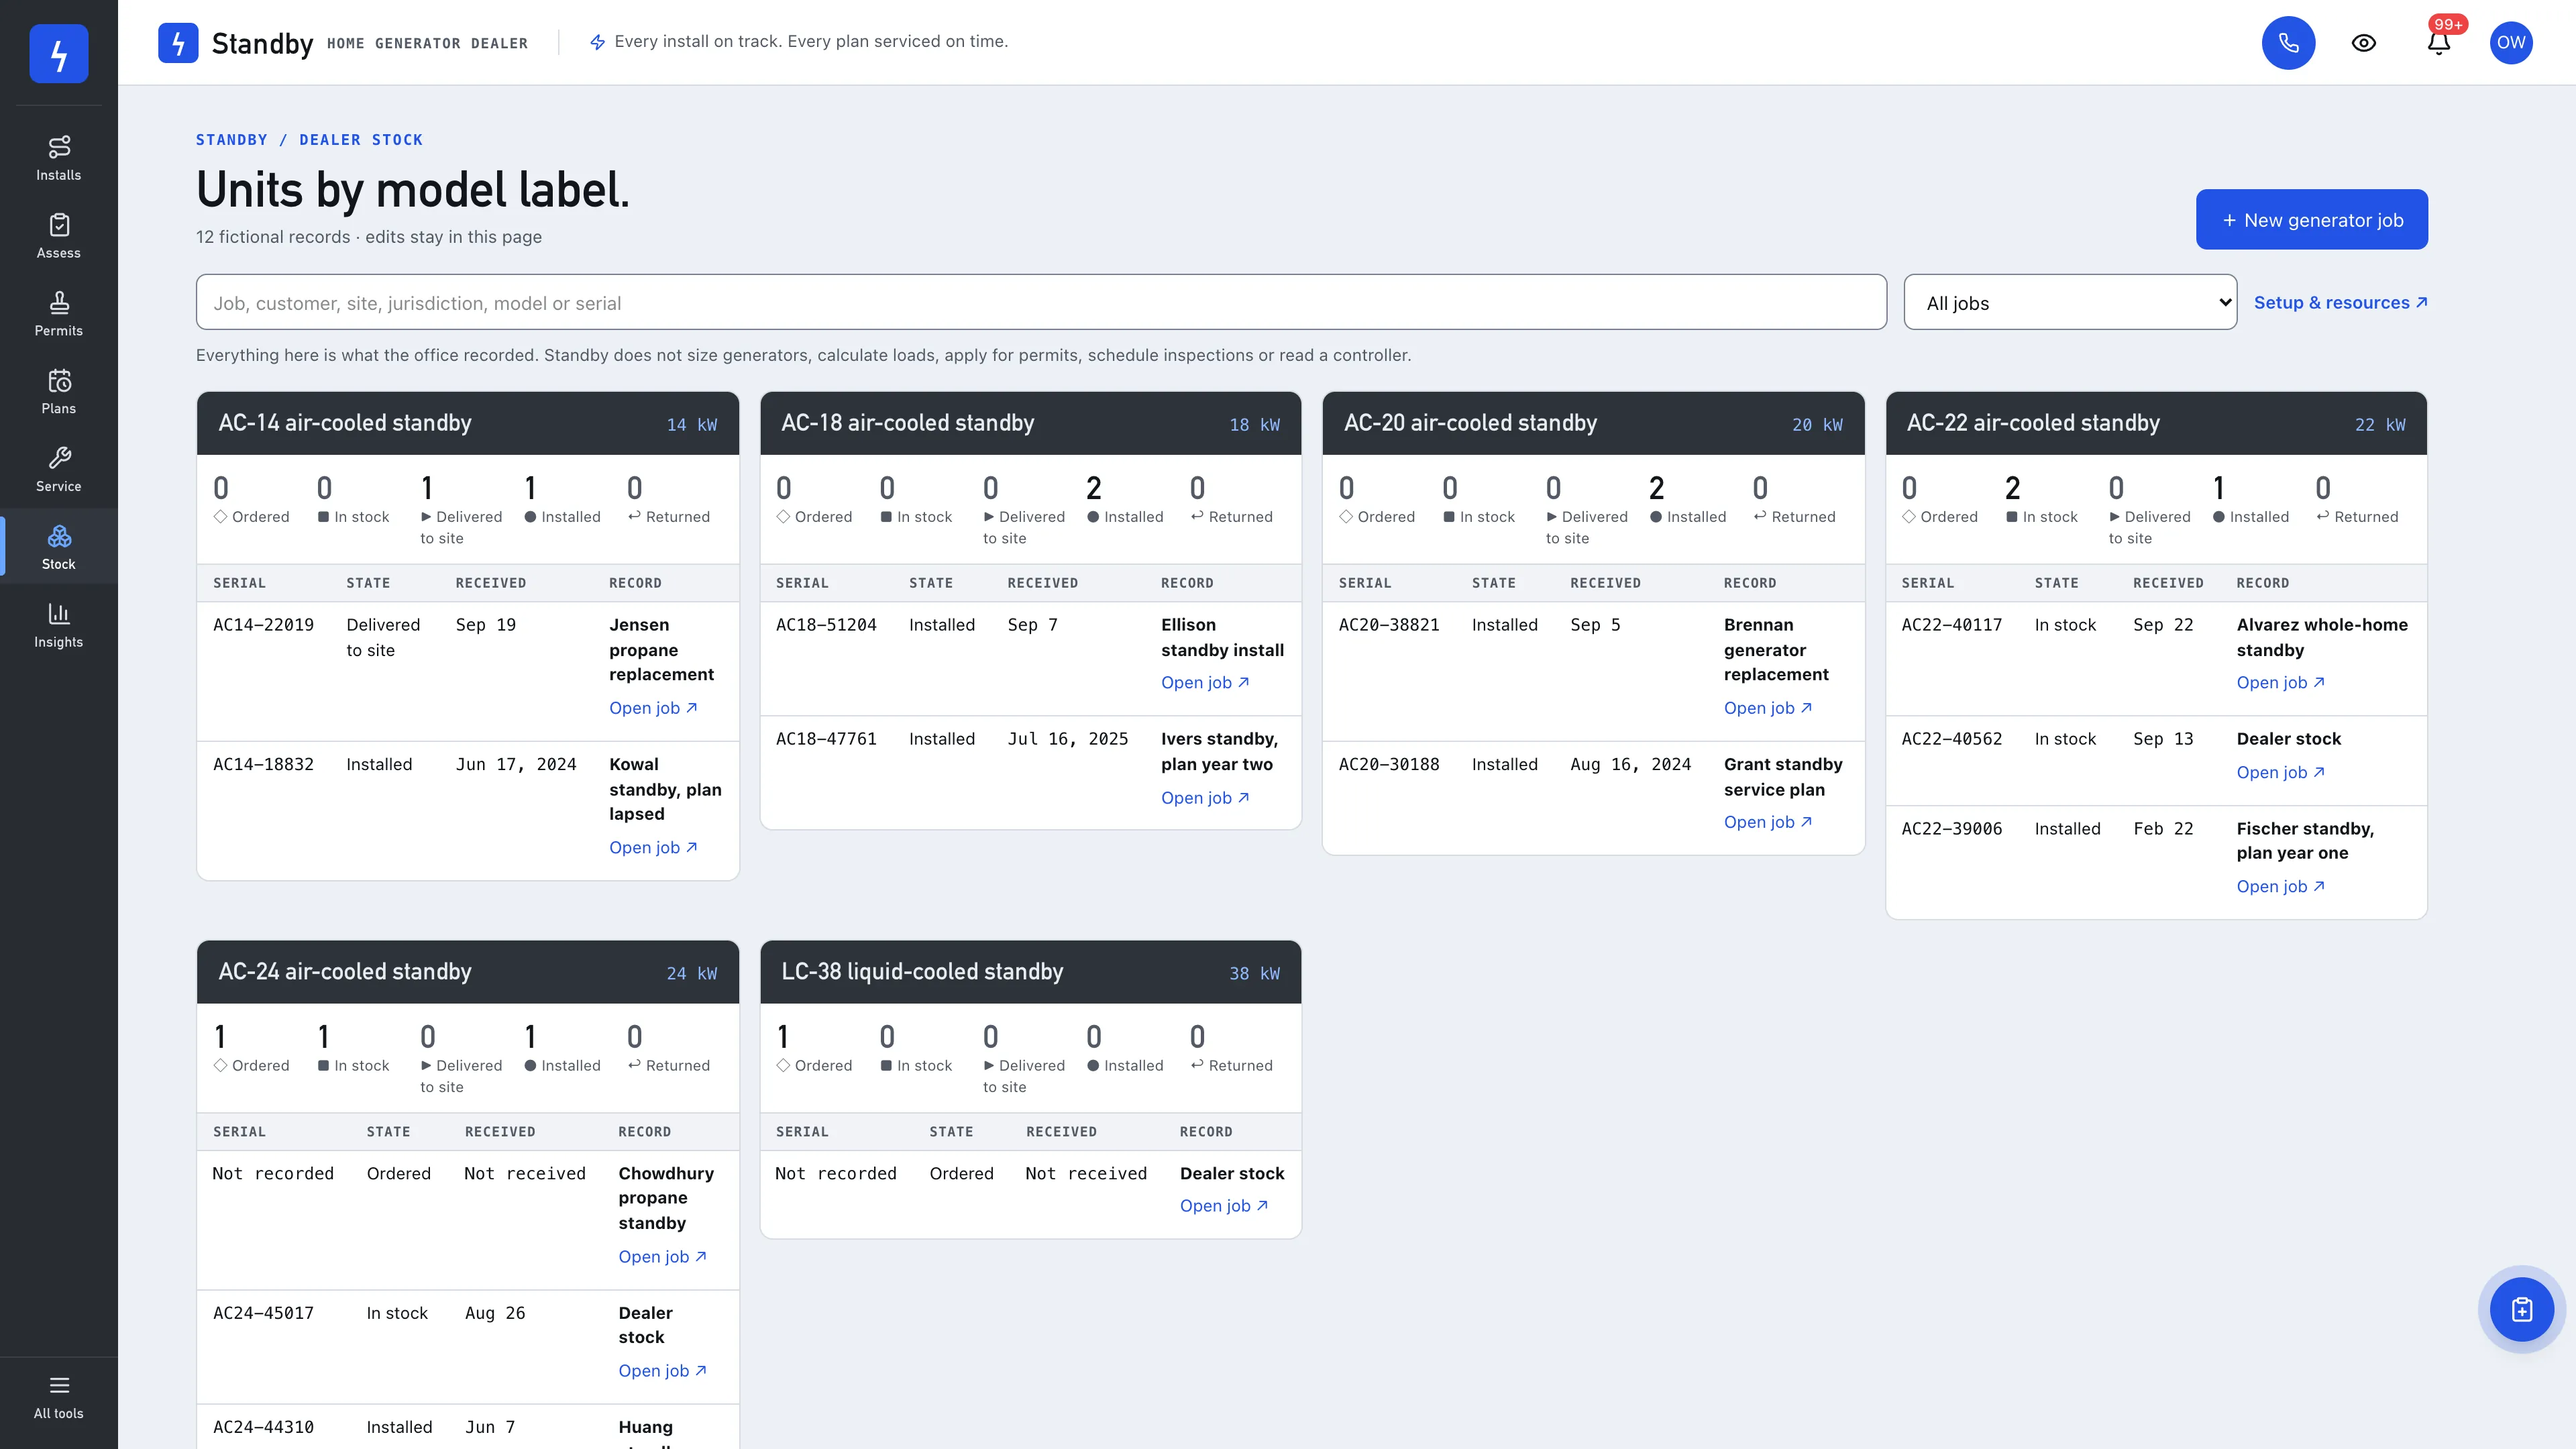Open the Installs section in sidebar
The width and height of the screenshot is (2576, 1449).
pos(58,158)
